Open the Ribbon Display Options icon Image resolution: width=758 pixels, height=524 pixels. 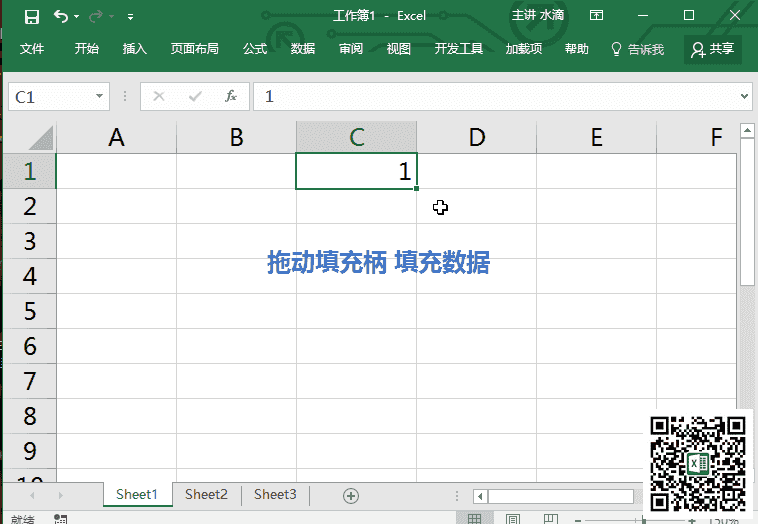click(x=597, y=15)
